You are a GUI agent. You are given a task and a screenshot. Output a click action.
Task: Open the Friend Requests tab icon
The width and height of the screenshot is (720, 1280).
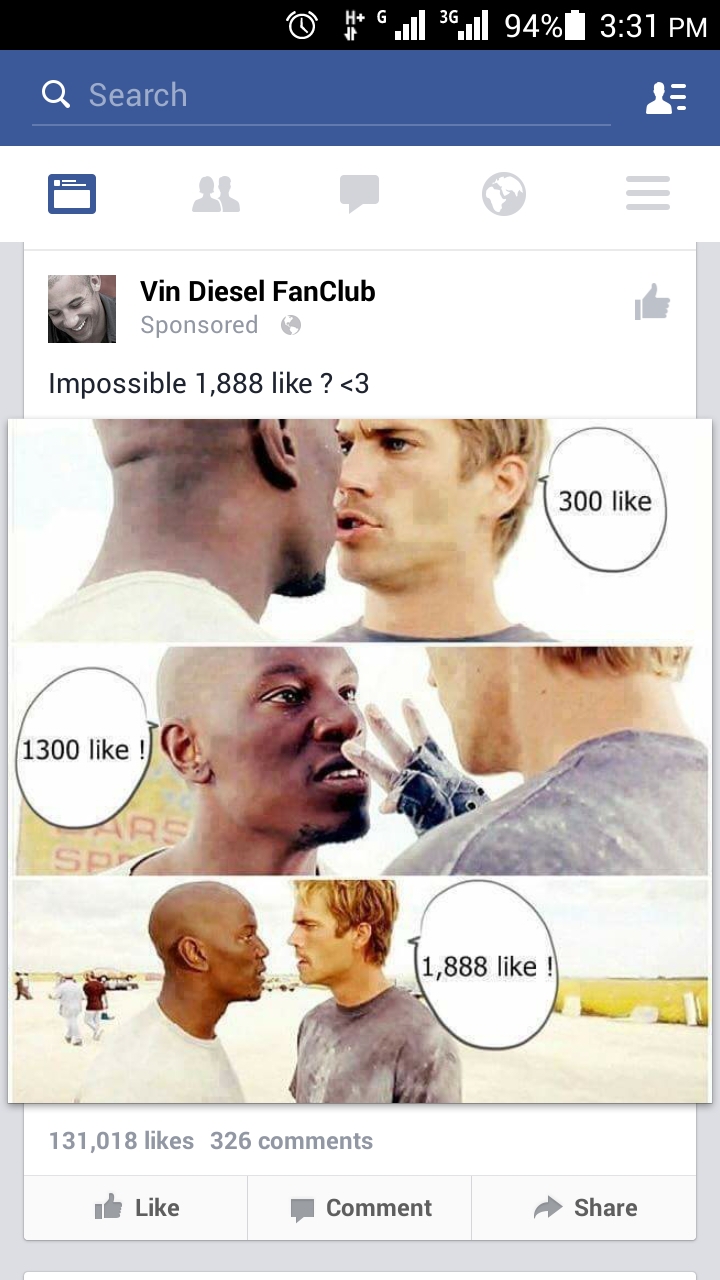(x=216, y=194)
